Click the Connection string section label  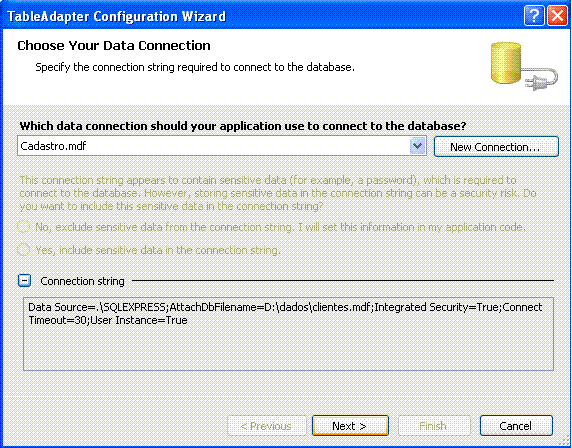point(82,281)
